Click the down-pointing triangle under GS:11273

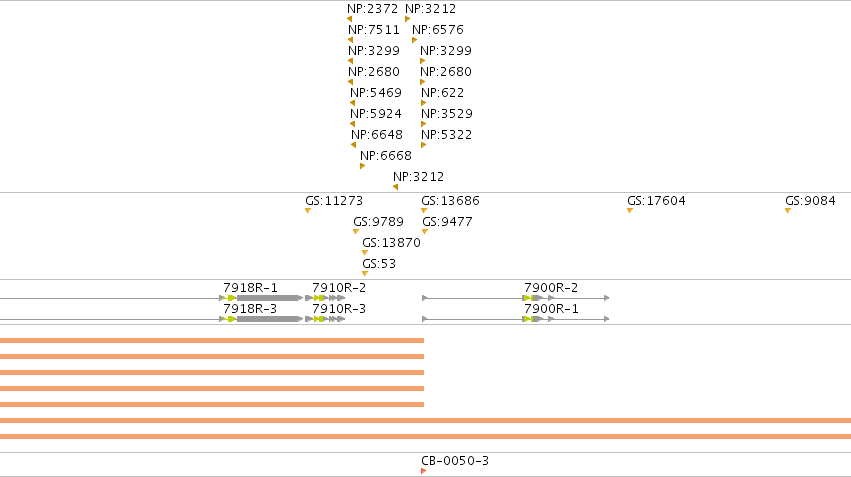pos(308,211)
